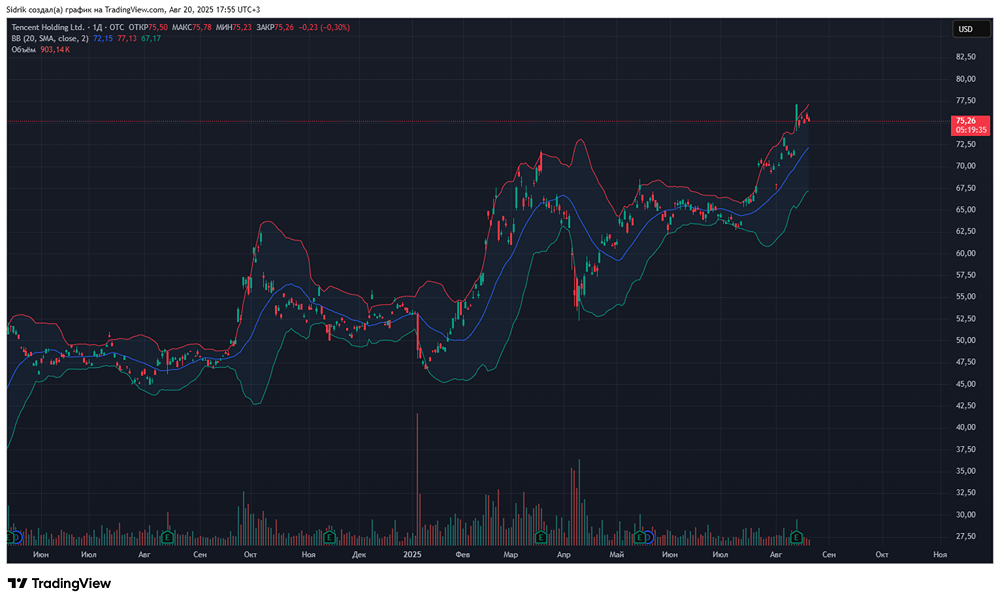Viewport: 1000px width, 603px height.
Task: Click the 60,00 price axis label
Action: [966, 253]
